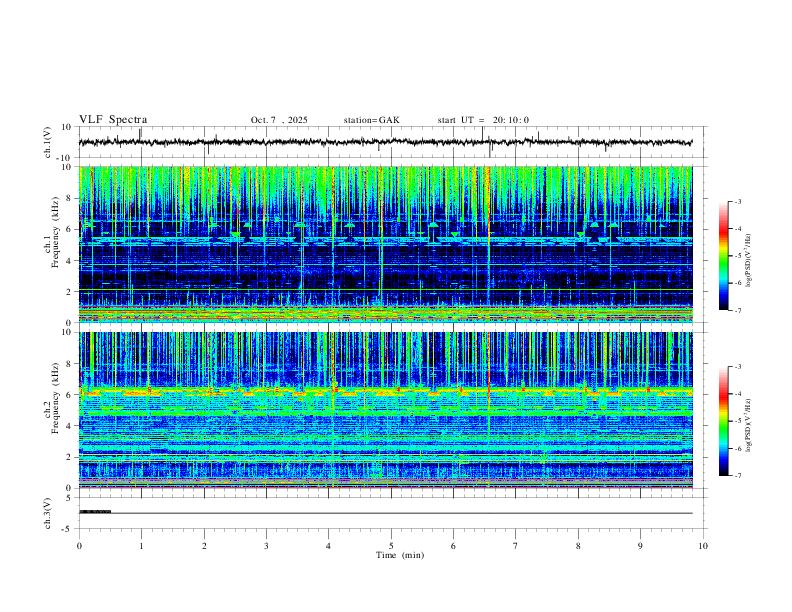Click the ch.3 flat signal line

pyautogui.click(x=385, y=513)
